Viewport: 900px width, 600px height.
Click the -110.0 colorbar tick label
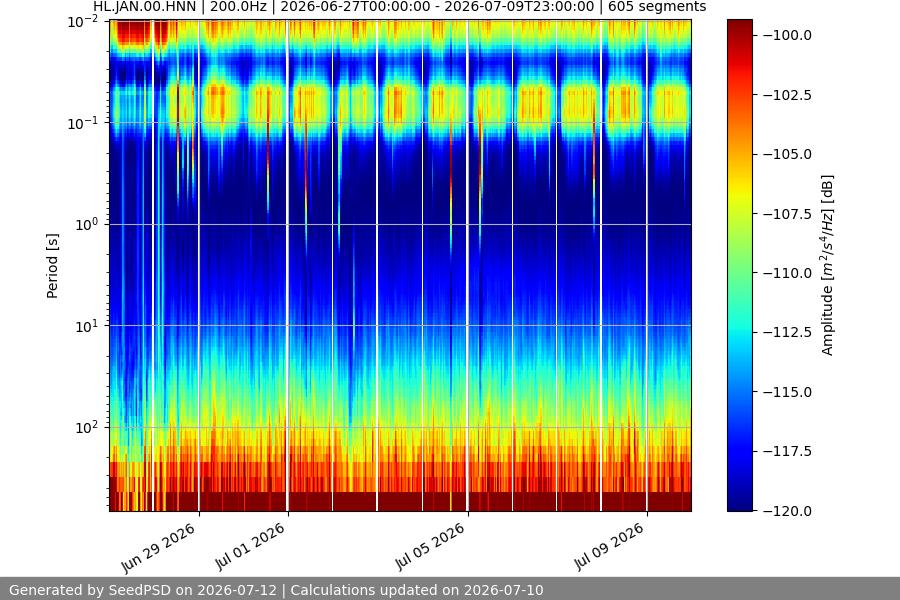787,273
